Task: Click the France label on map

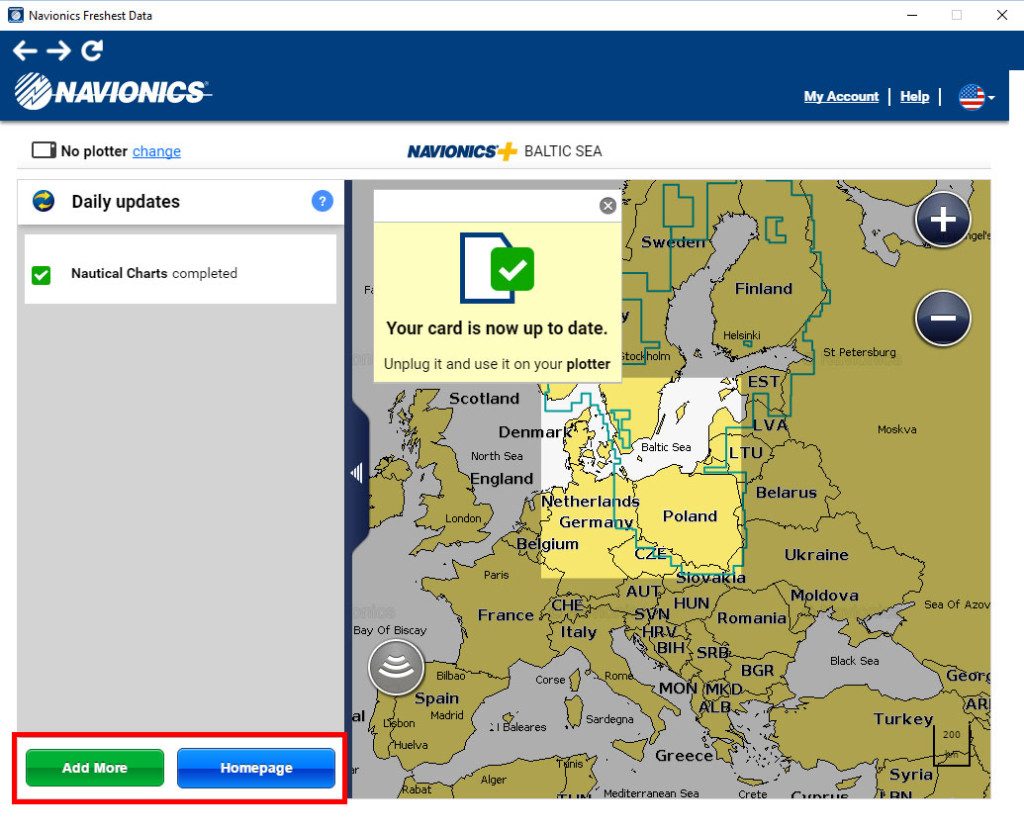Action: [505, 615]
